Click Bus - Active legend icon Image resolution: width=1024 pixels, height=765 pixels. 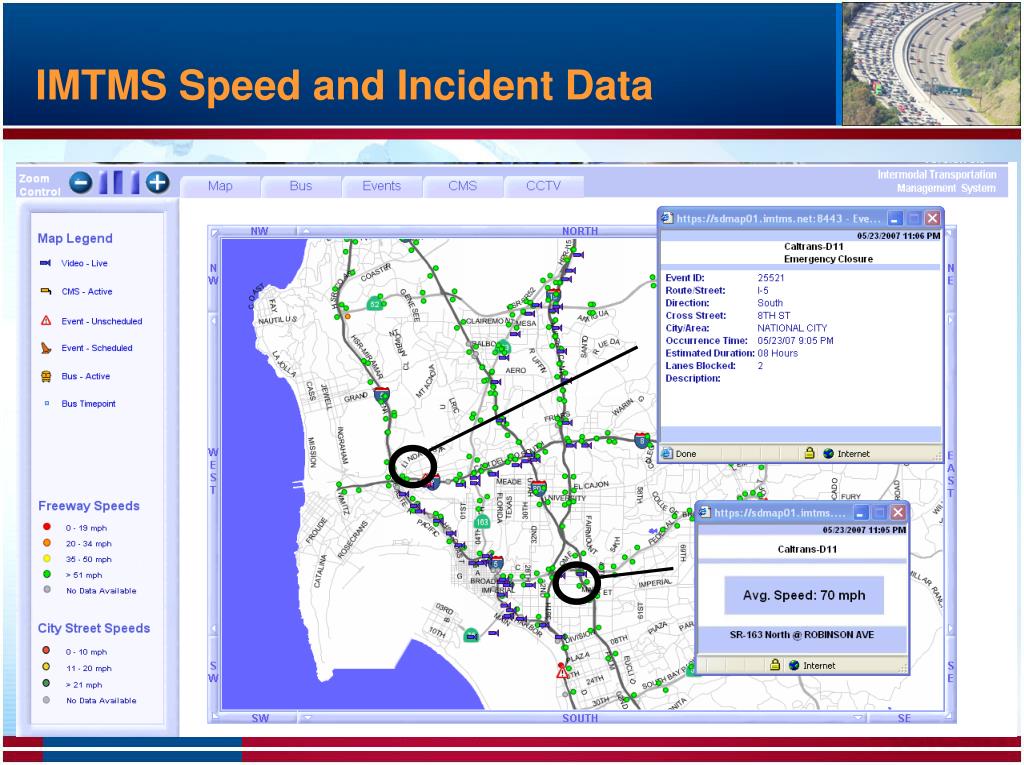46,376
